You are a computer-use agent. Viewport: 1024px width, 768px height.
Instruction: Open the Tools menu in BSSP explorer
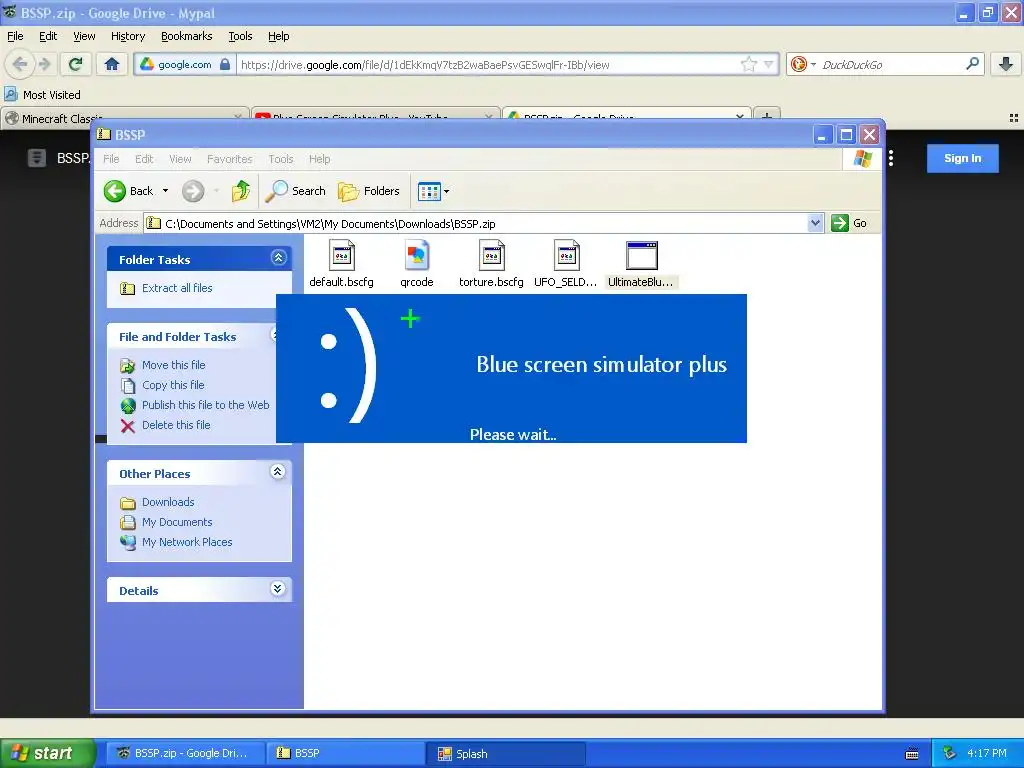coord(281,159)
